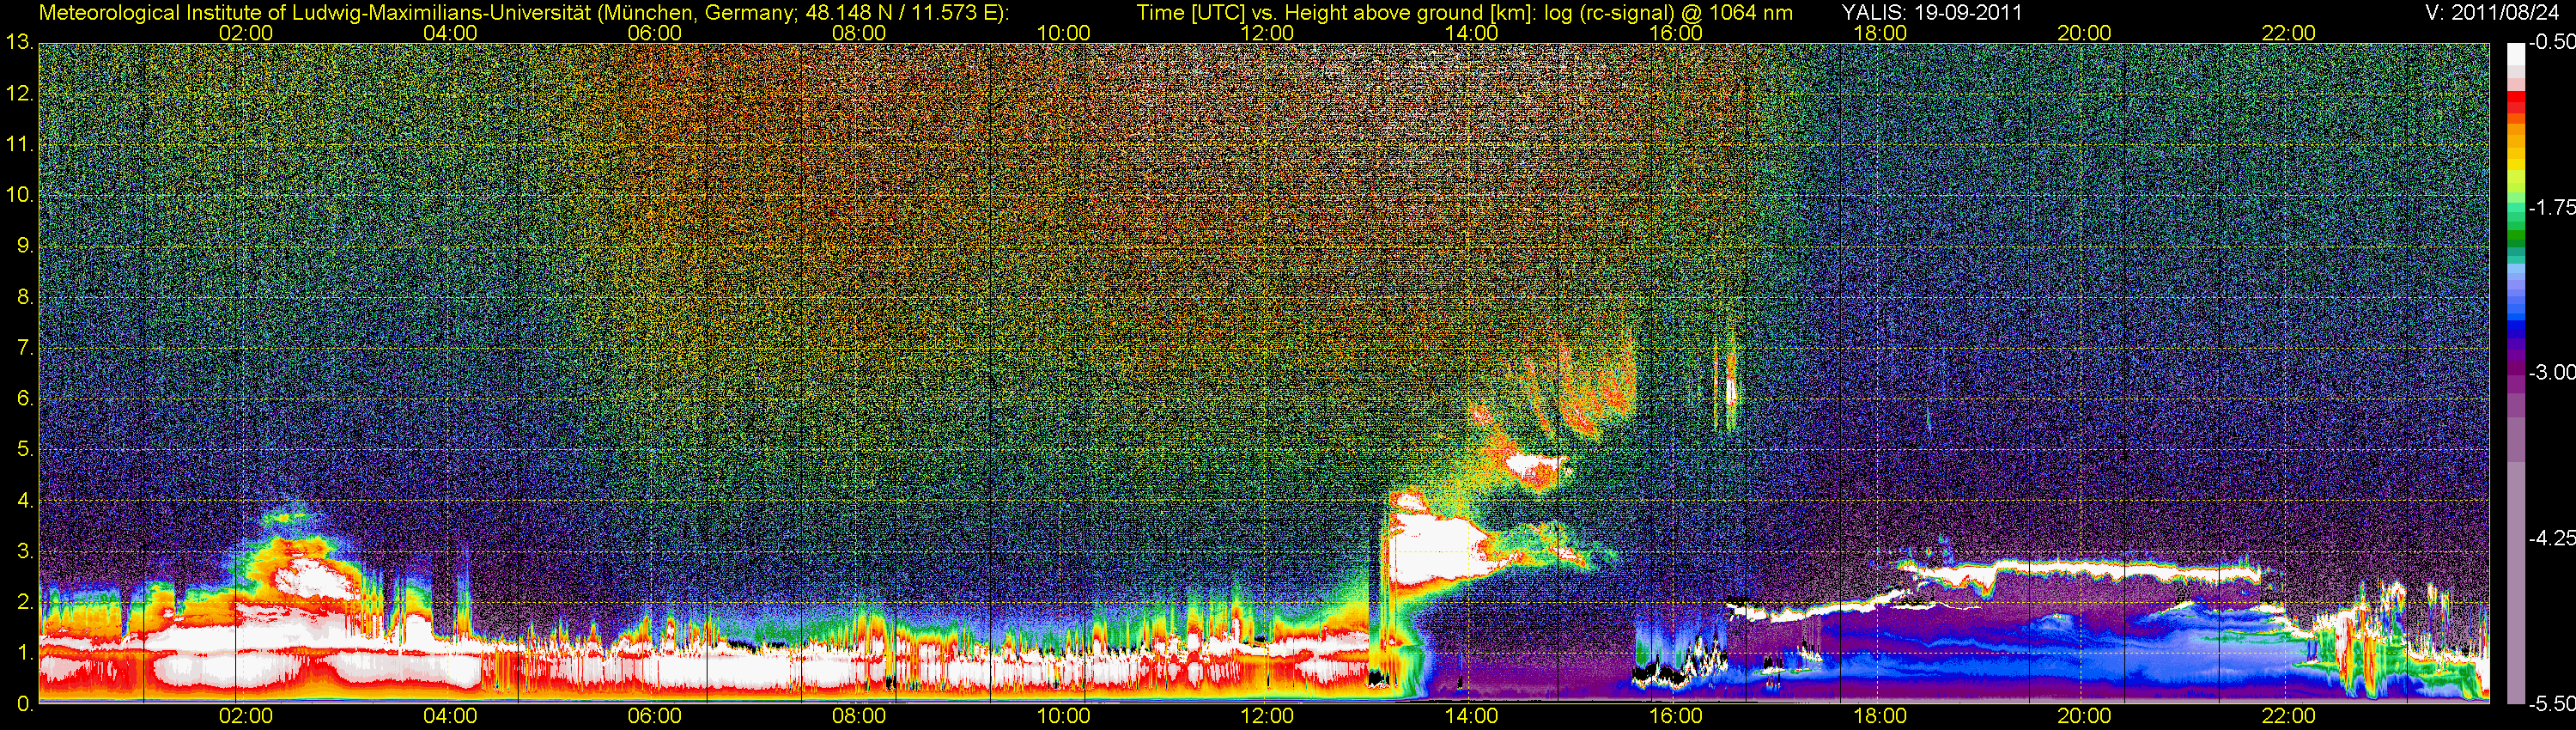Click the 04:00 label on the top time axis

click(450, 33)
